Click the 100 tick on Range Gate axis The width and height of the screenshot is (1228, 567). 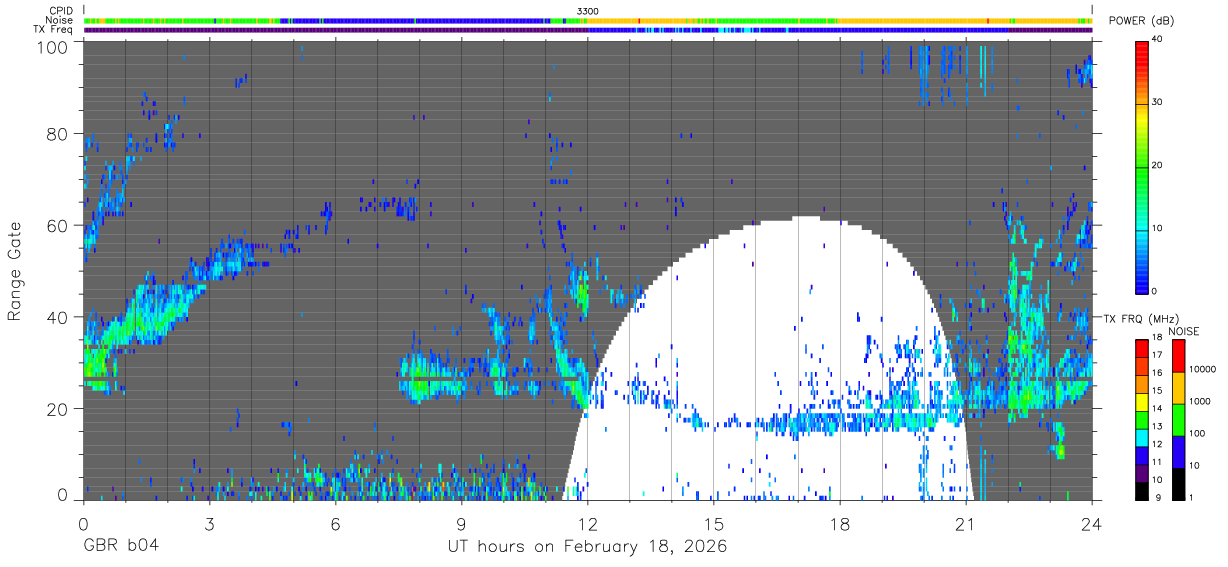pos(51,46)
